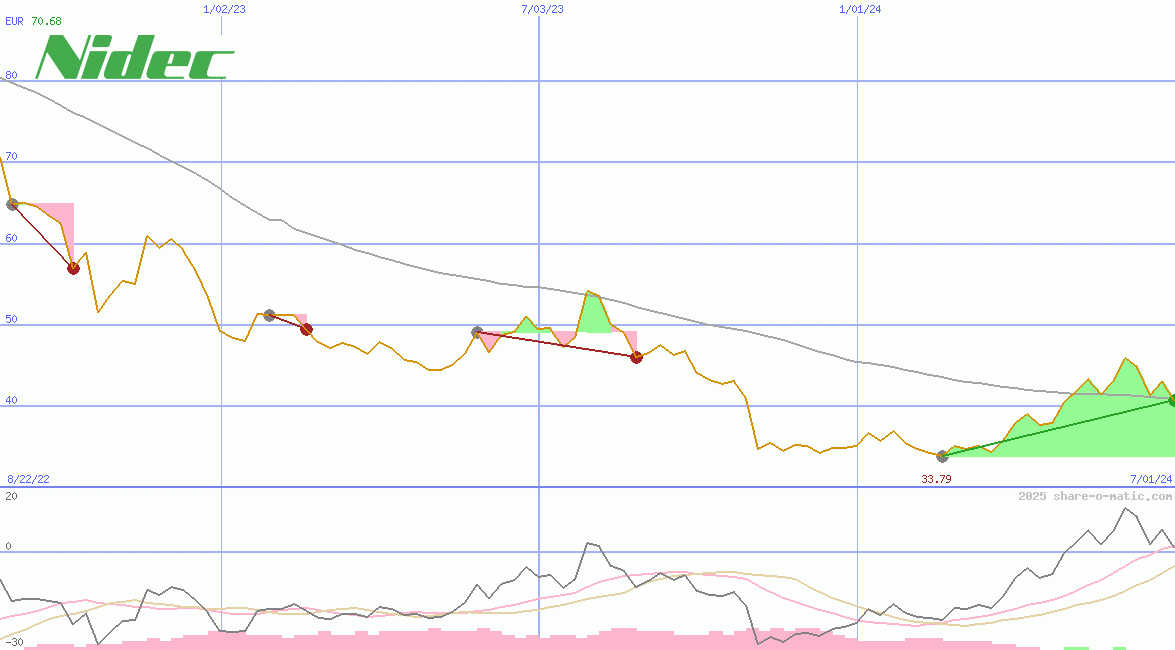Click the 0 oscillator axis label

tap(8, 546)
